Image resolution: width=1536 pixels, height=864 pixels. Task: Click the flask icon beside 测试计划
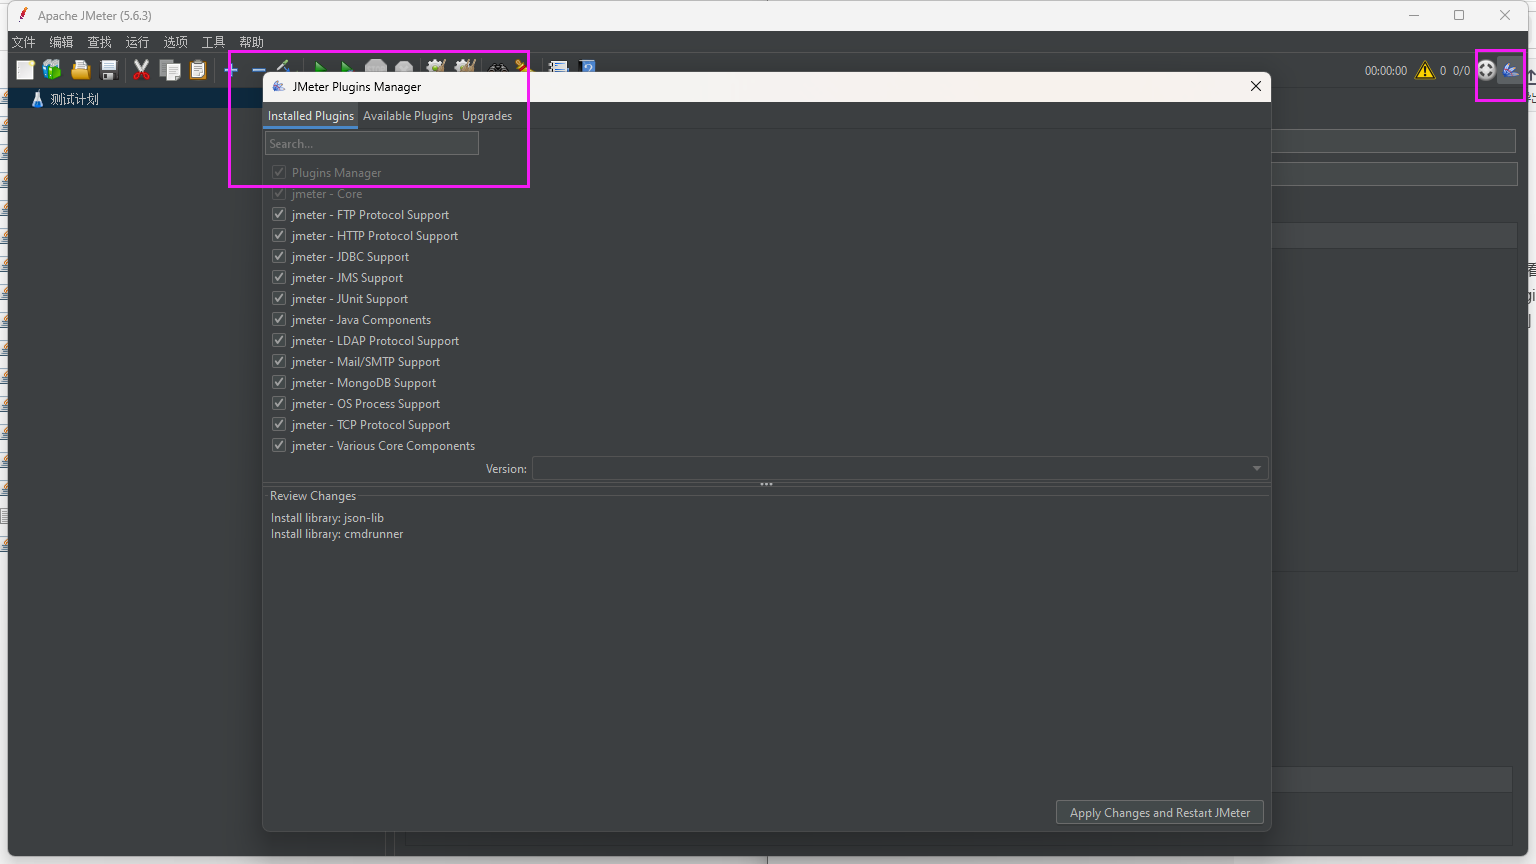coord(37,99)
